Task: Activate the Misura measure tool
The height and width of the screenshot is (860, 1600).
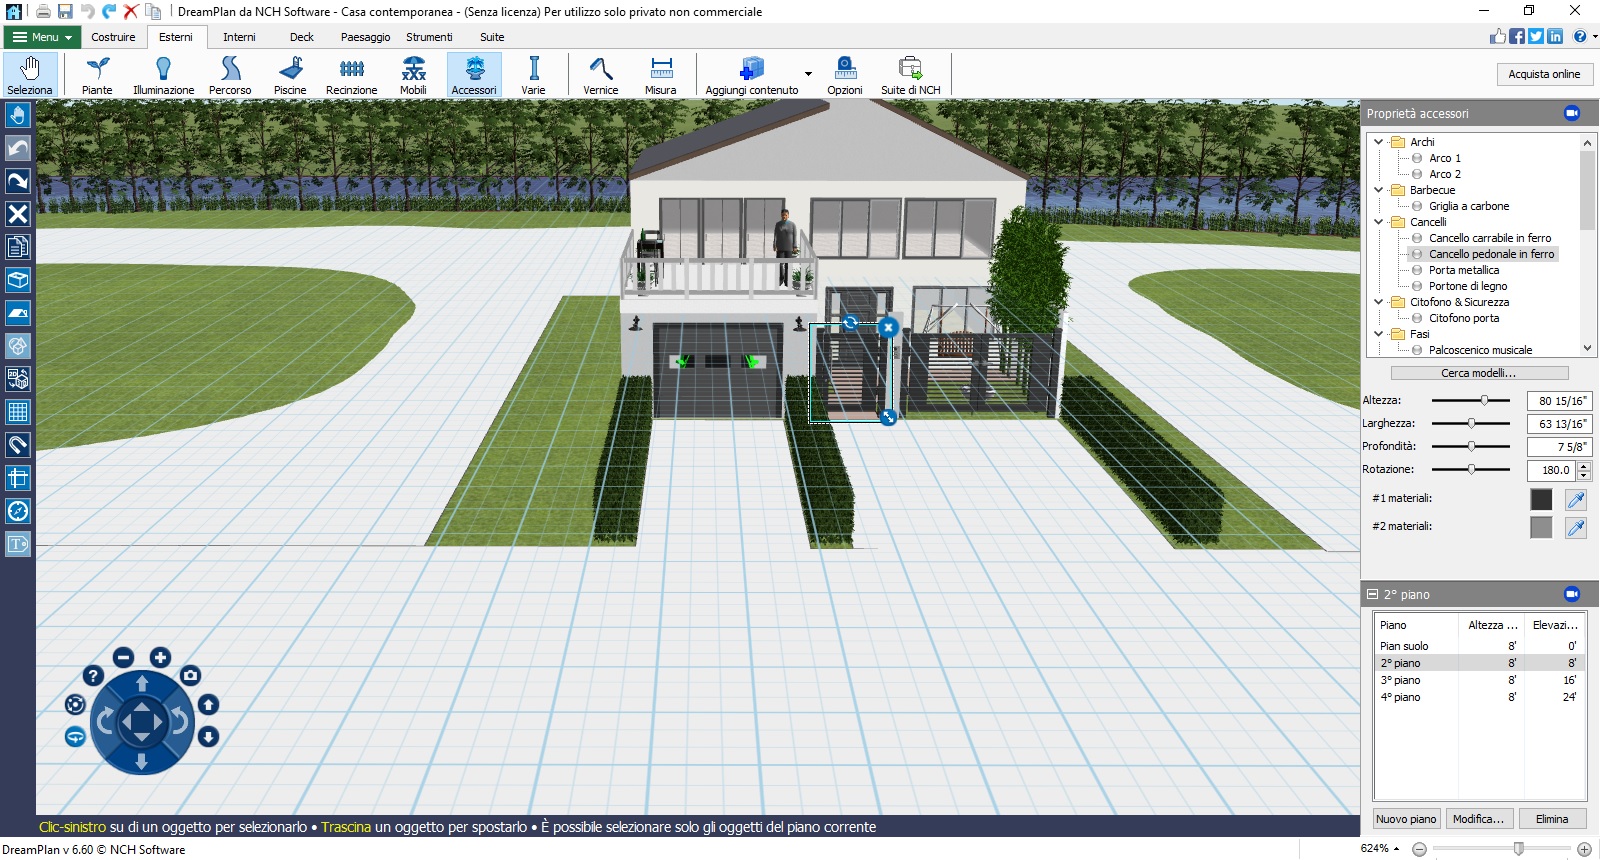Action: point(660,75)
